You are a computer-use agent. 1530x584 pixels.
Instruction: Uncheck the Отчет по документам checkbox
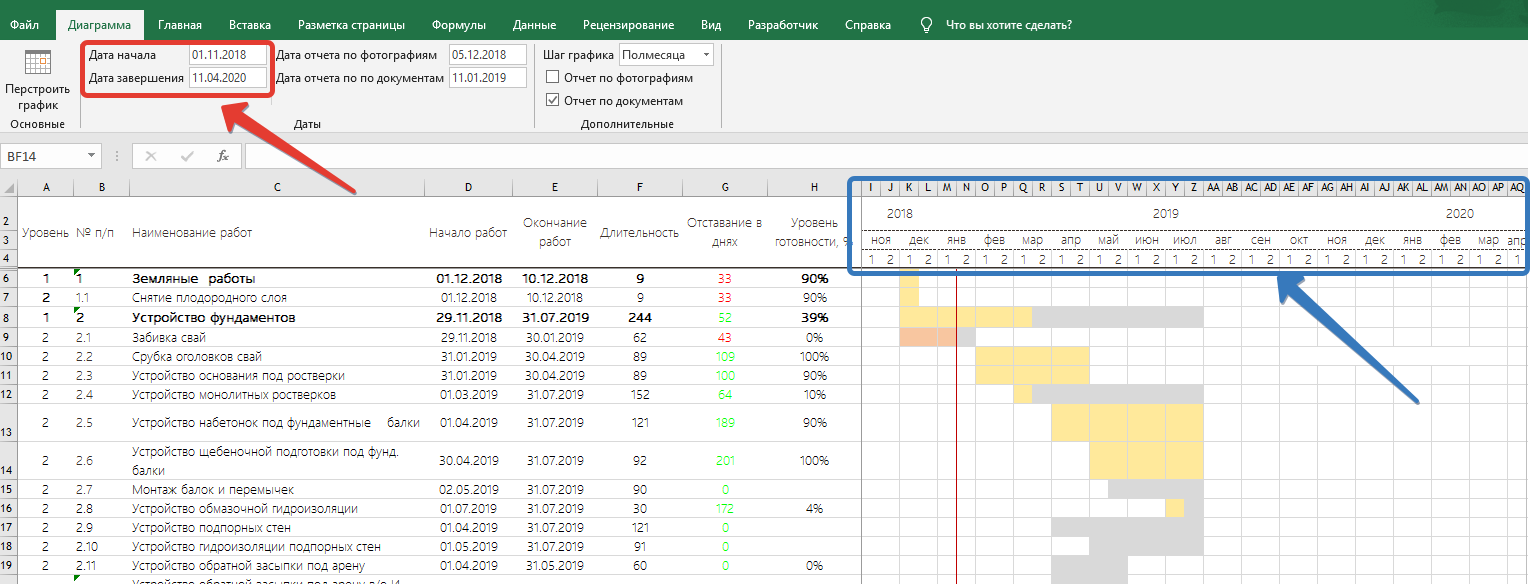click(x=552, y=100)
